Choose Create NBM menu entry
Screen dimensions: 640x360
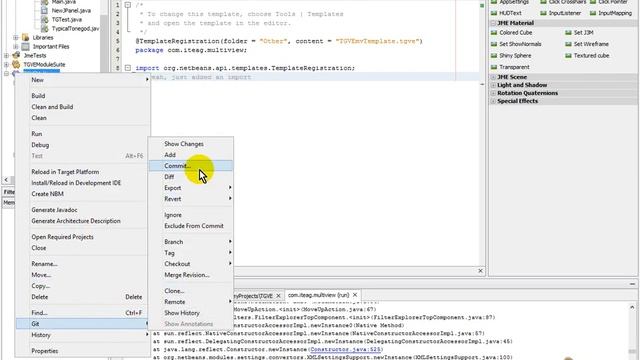[x=83, y=194]
